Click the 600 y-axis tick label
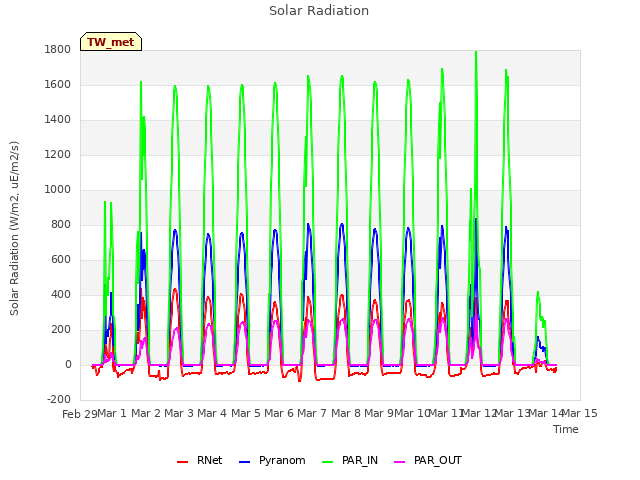Image resolution: width=640 pixels, height=480 pixels. (61, 260)
